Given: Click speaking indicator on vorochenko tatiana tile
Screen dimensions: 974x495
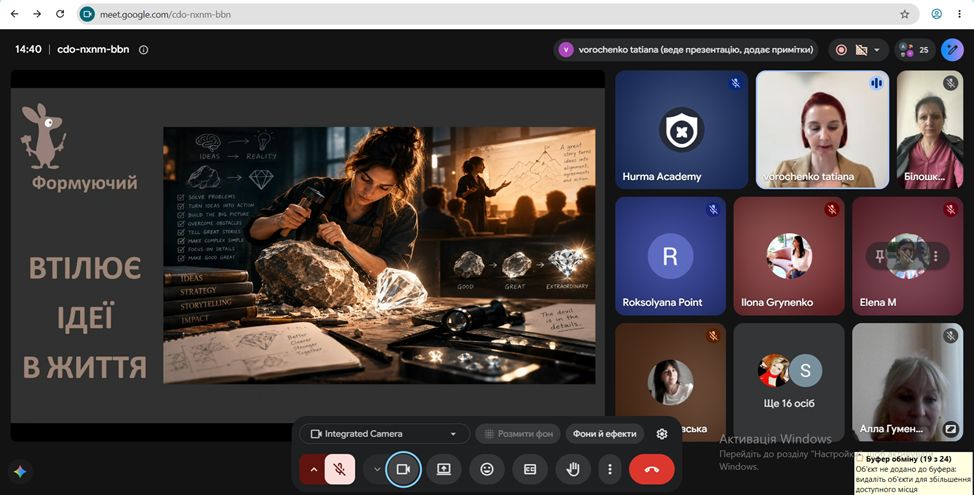Looking at the screenshot, I should [x=876, y=83].
